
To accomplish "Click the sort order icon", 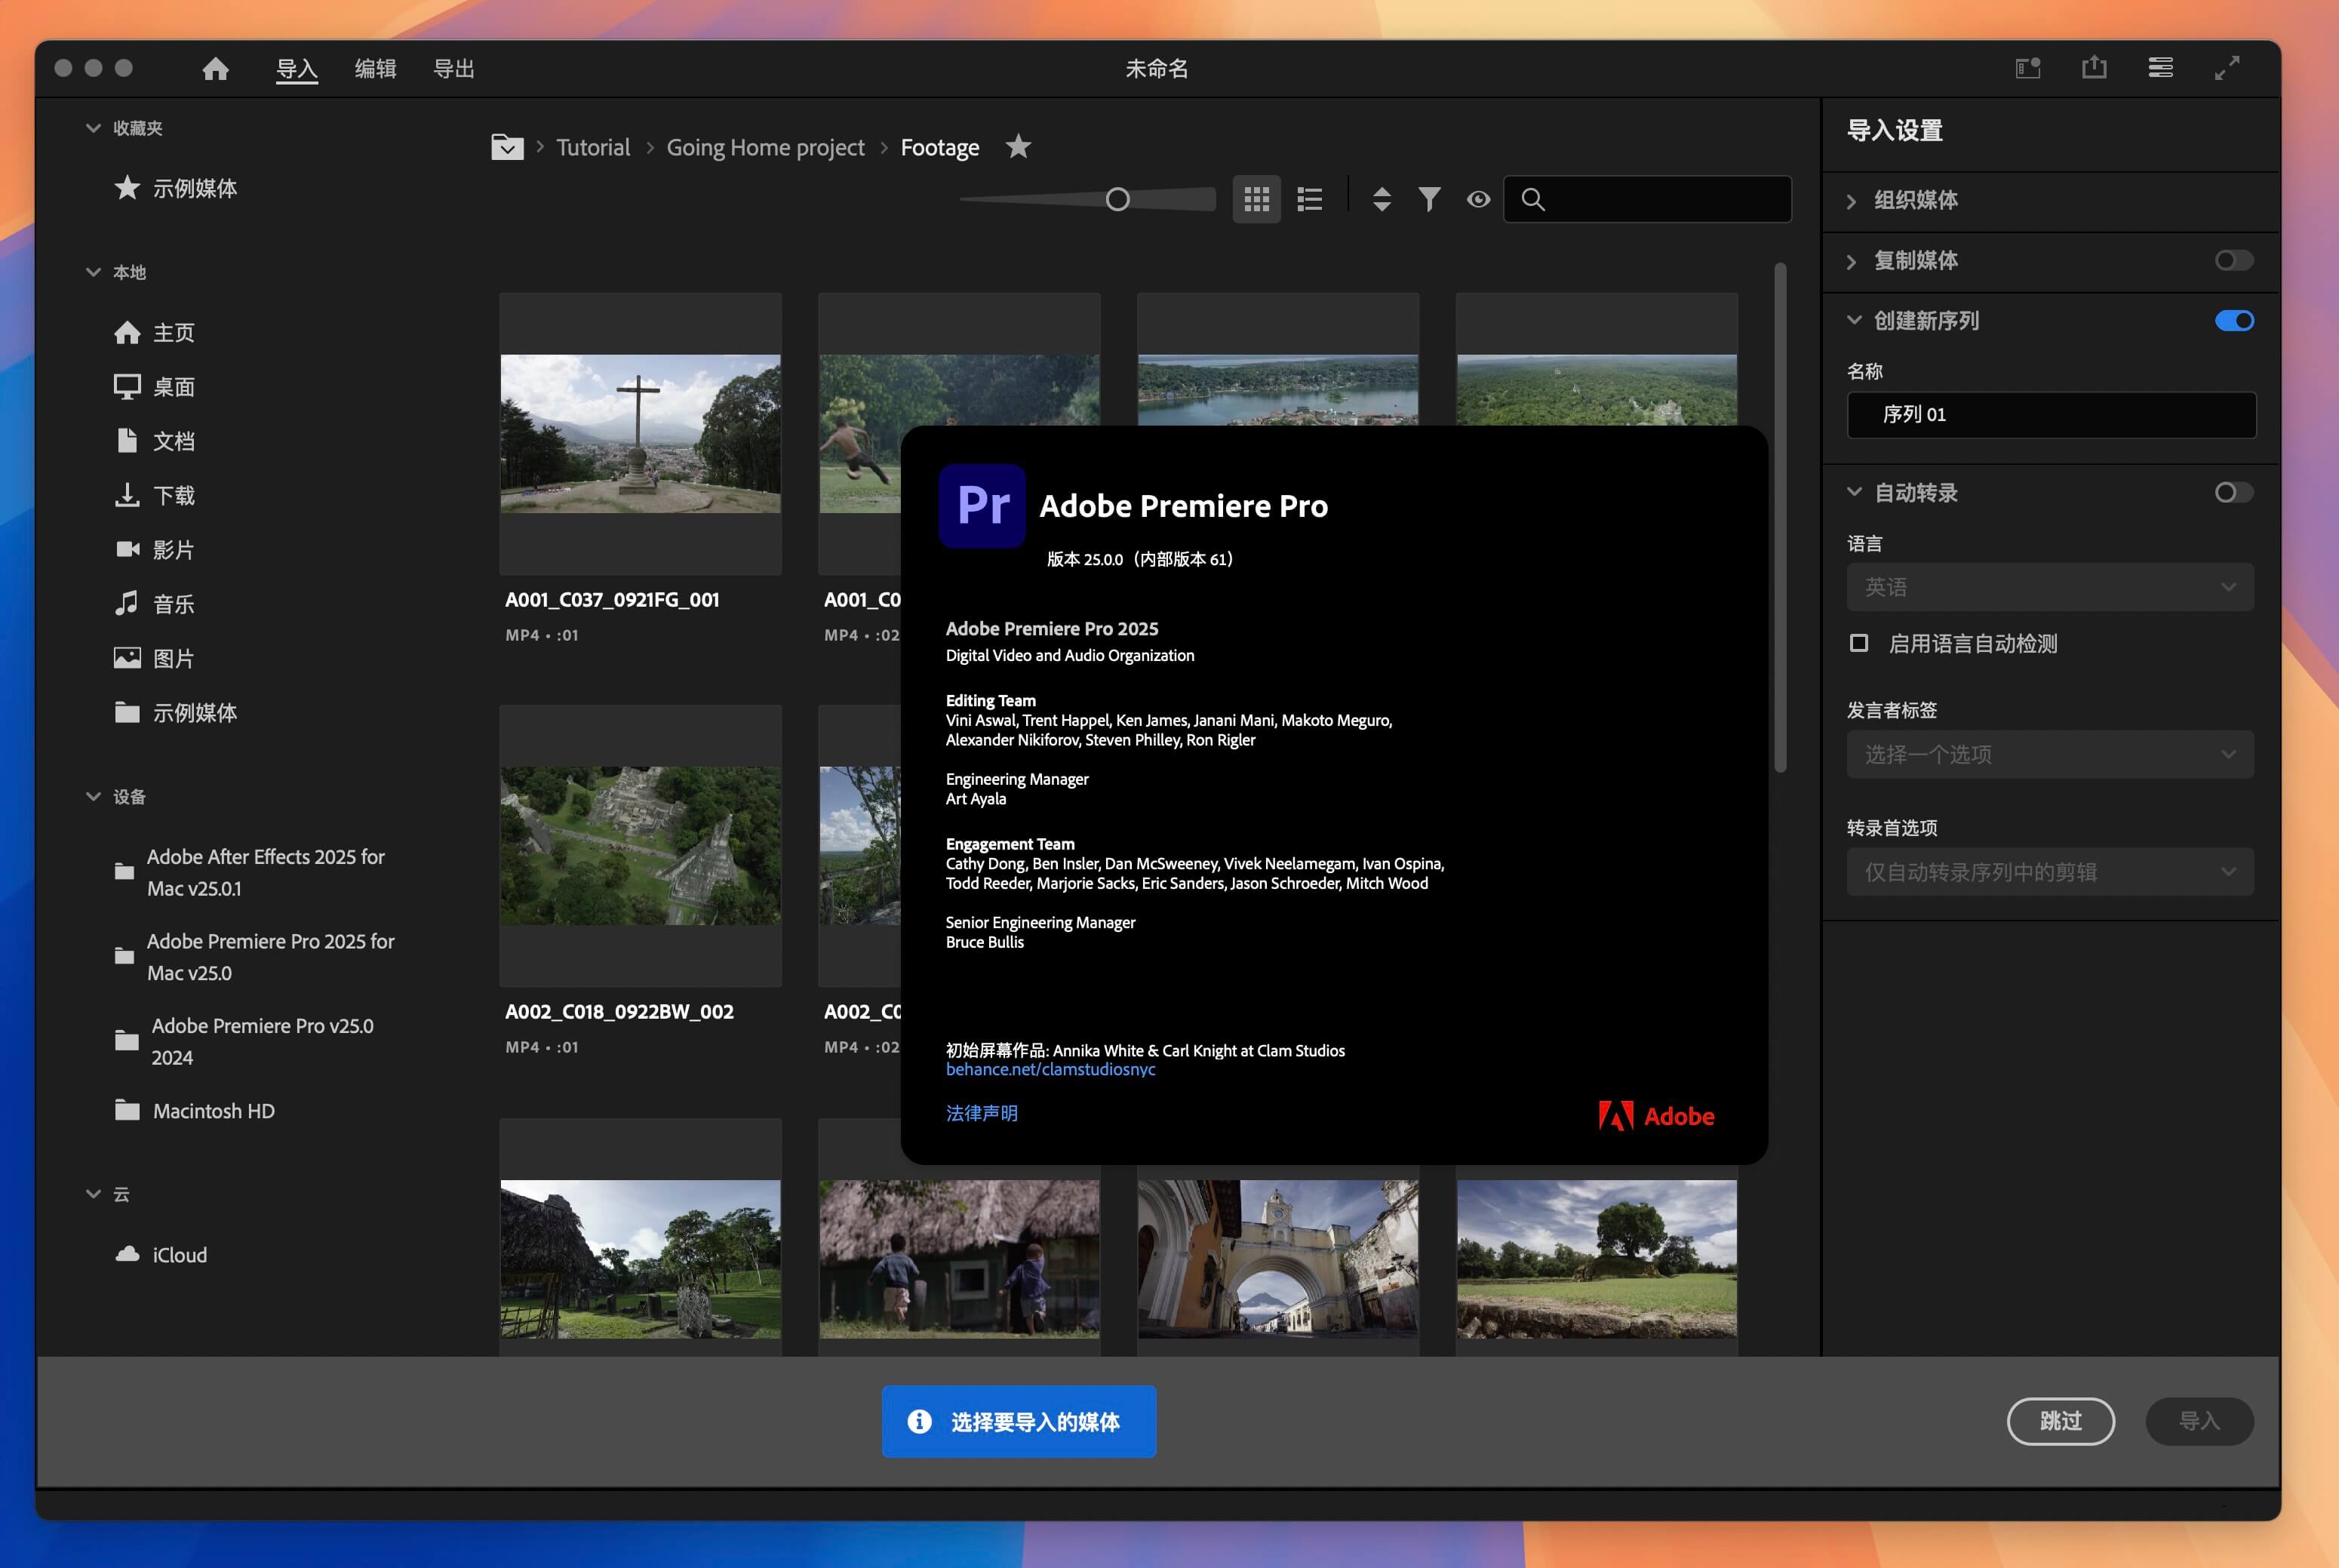I will tap(1382, 198).
